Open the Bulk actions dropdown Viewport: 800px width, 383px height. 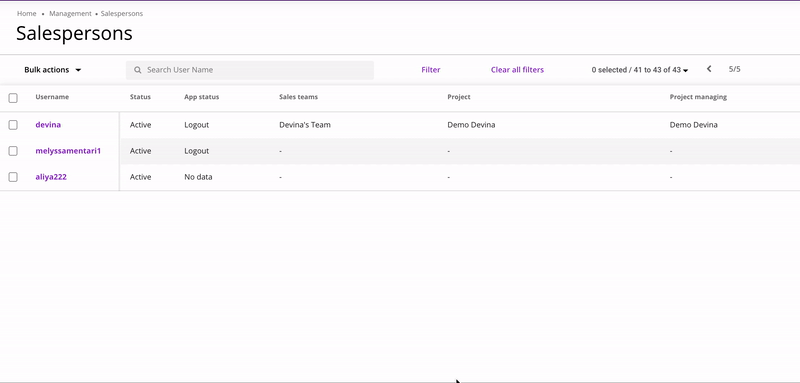pyautogui.click(x=53, y=70)
